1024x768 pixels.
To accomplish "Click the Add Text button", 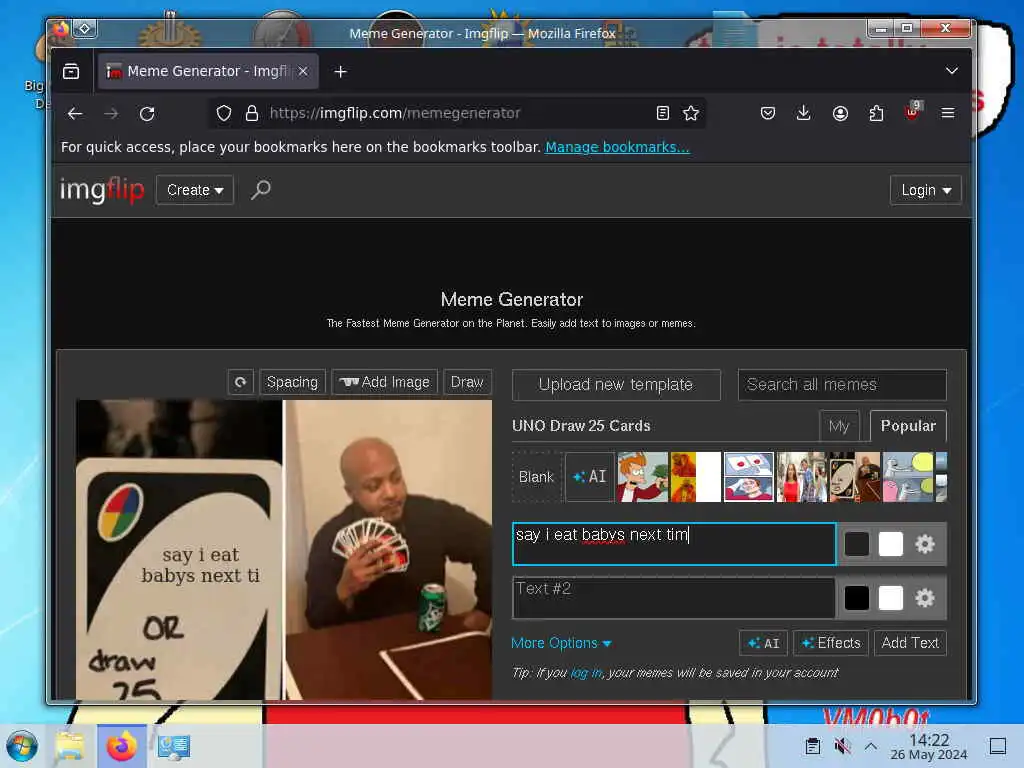I will click(x=910, y=643).
